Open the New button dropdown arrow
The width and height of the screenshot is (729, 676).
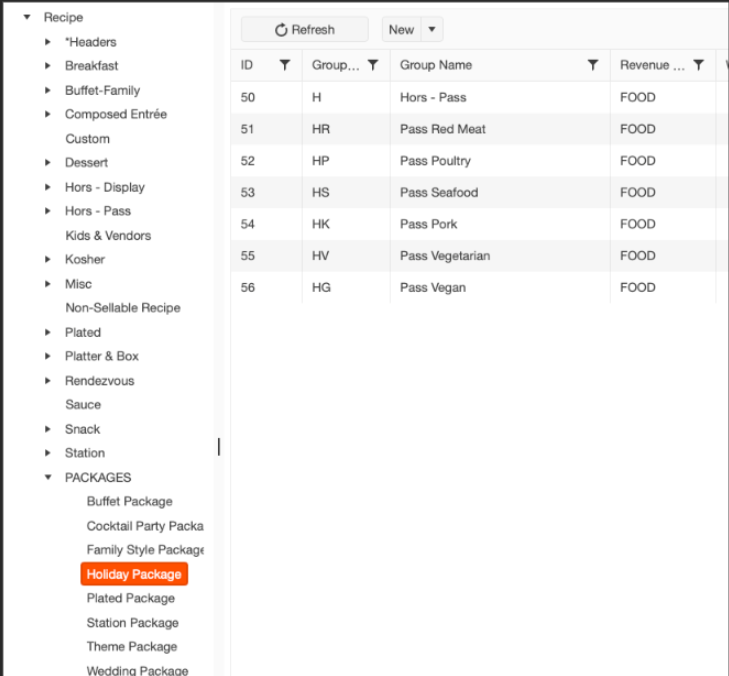(432, 30)
